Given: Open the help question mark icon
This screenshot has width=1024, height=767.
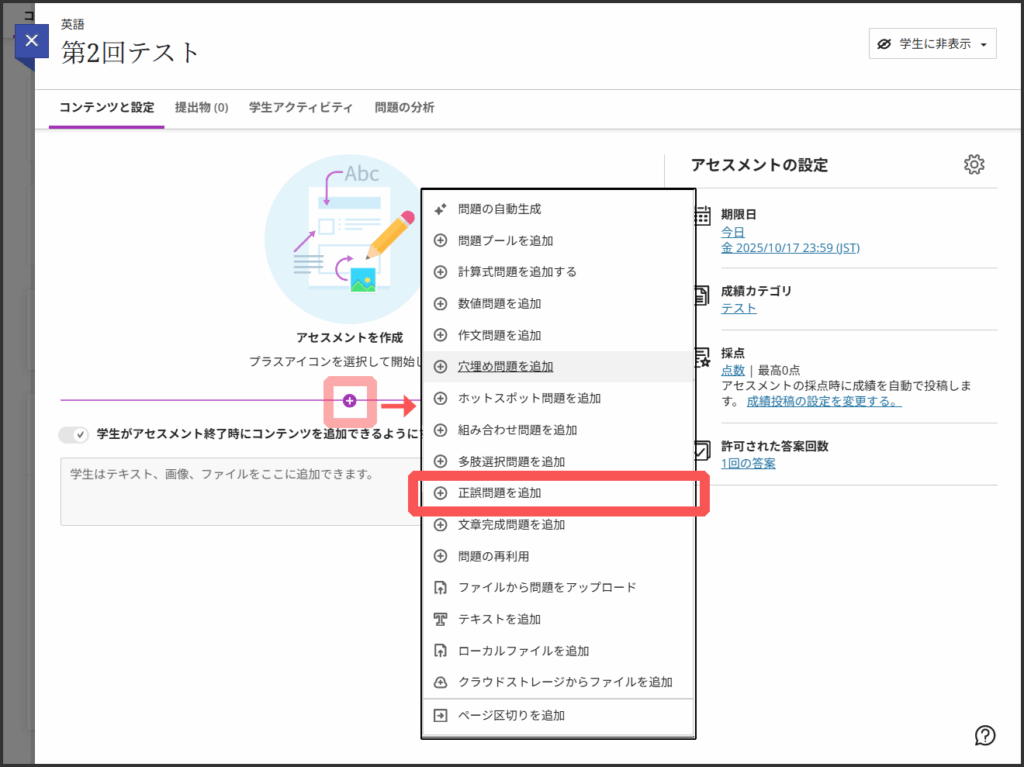Looking at the screenshot, I should [984, 735].
